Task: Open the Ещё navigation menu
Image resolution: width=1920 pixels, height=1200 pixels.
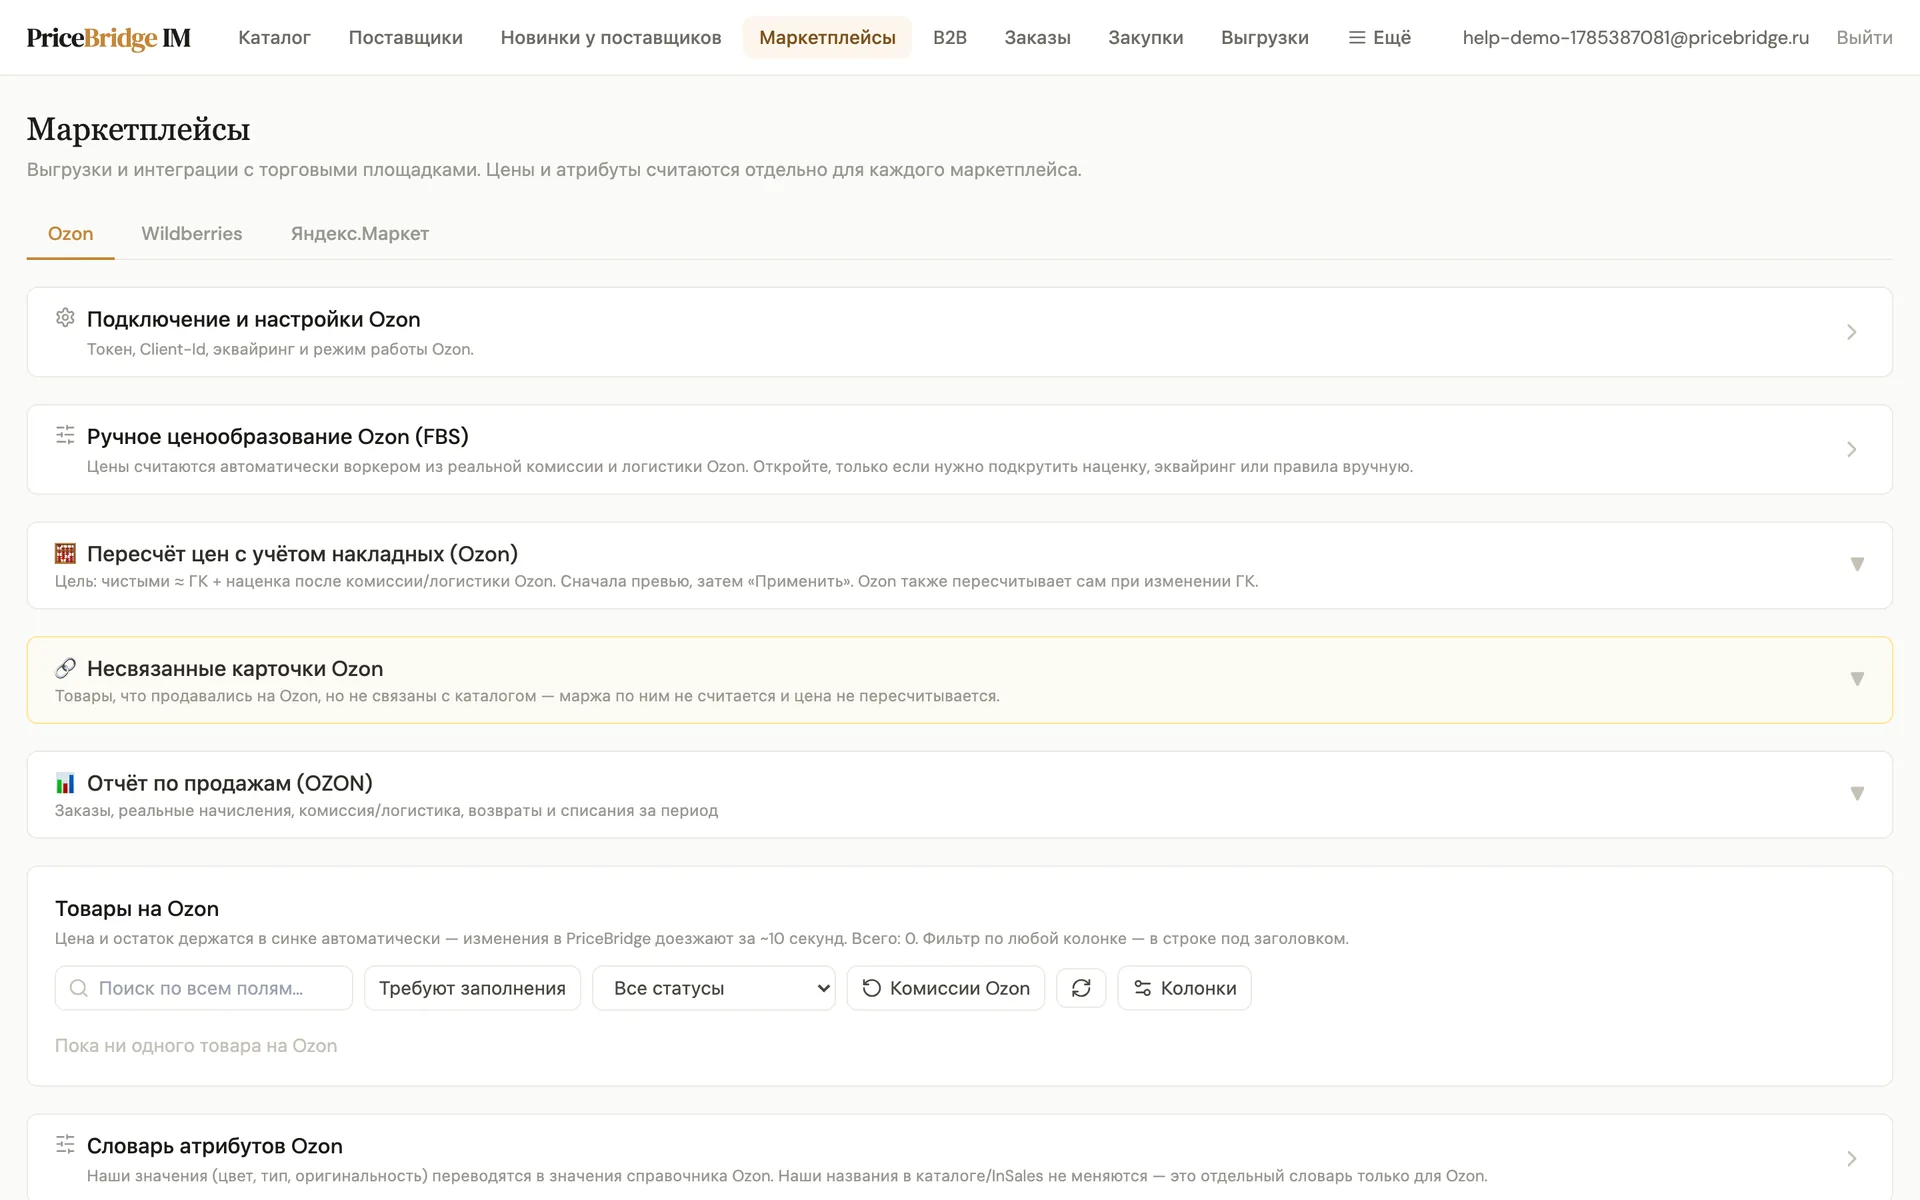Action: 1380,38
